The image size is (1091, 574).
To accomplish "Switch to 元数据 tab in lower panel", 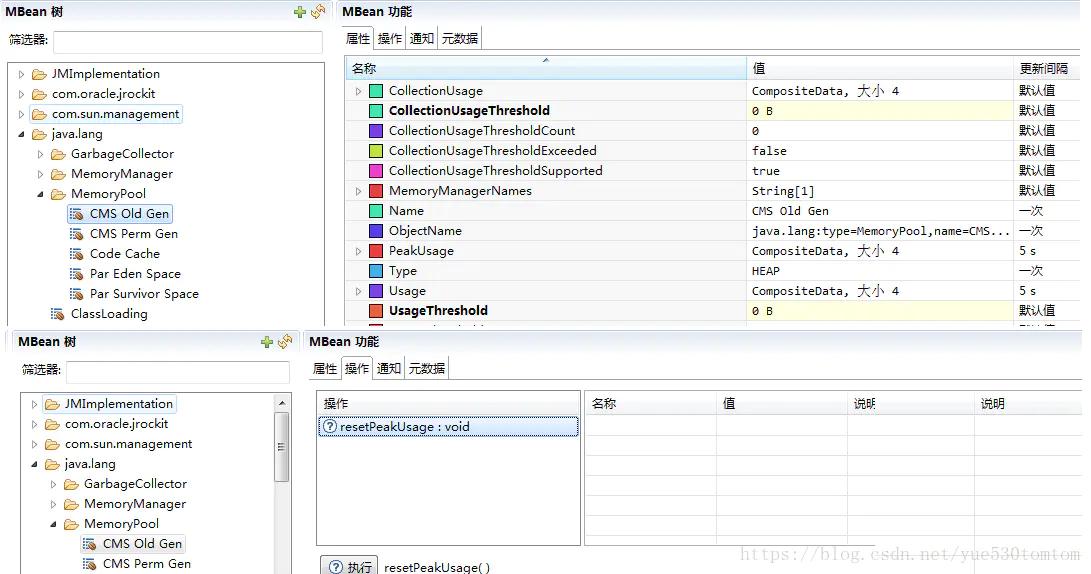I will pyautogui.click(x=427, y=368).
